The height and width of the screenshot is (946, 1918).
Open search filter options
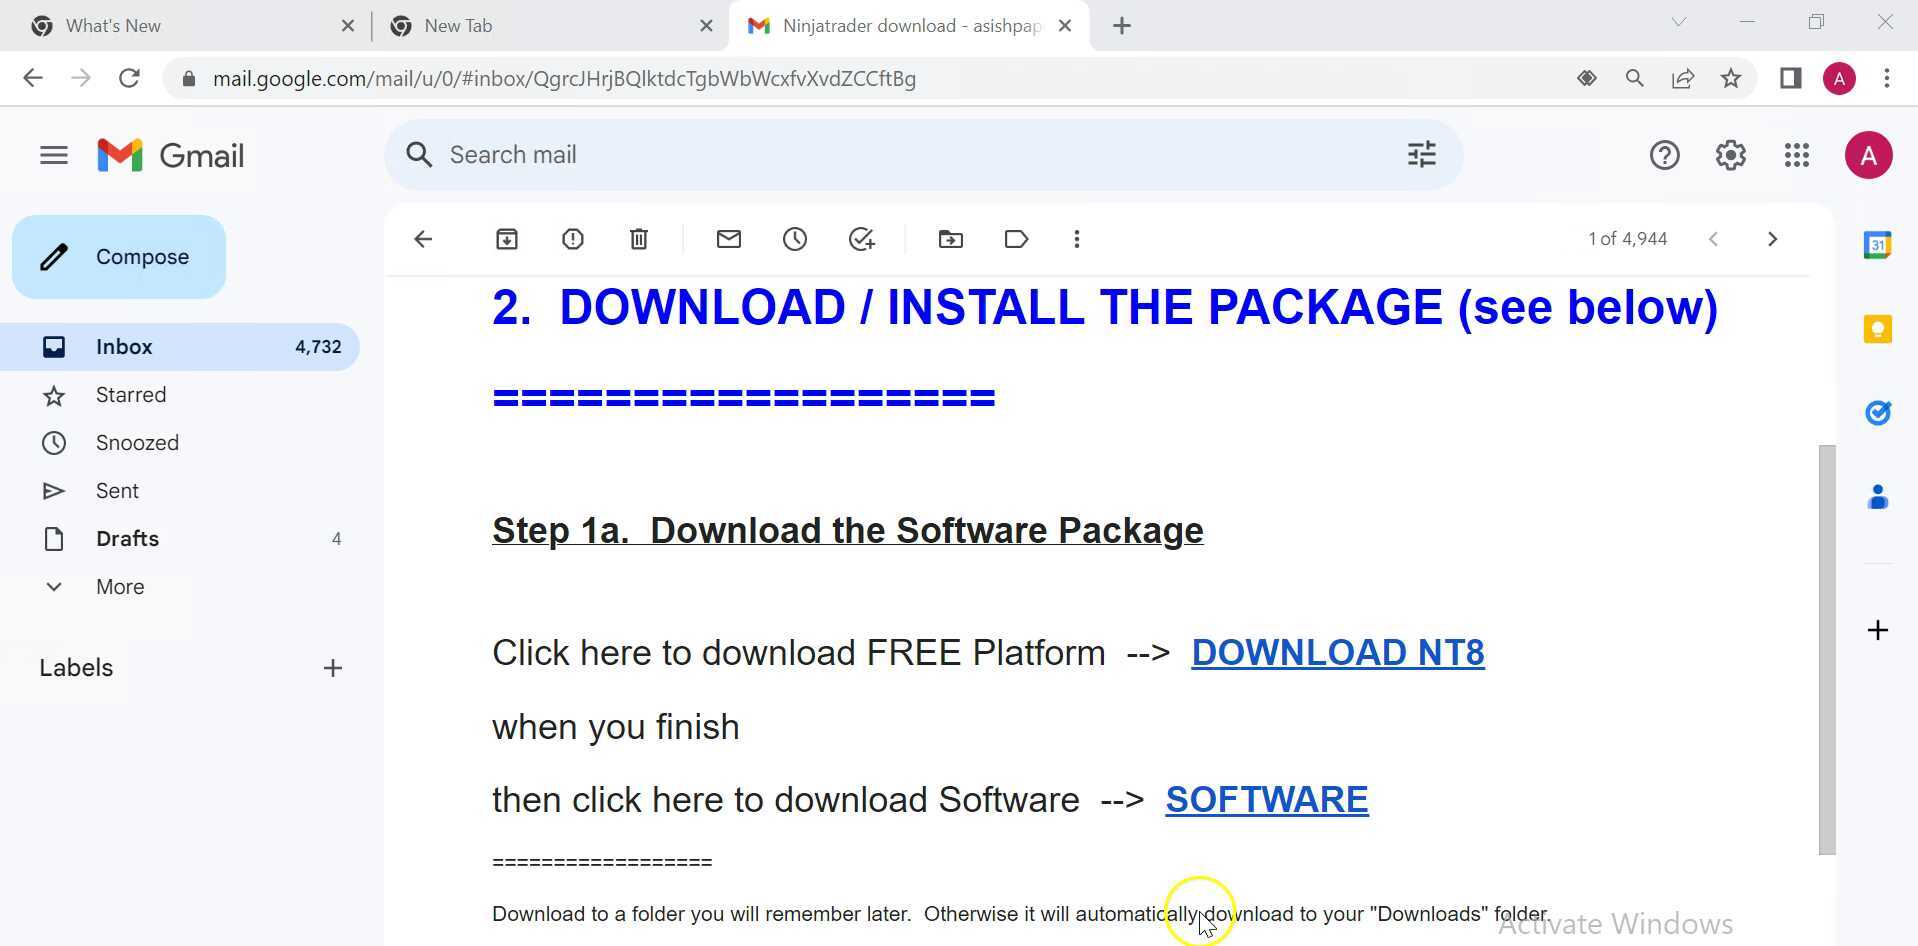1421,154
